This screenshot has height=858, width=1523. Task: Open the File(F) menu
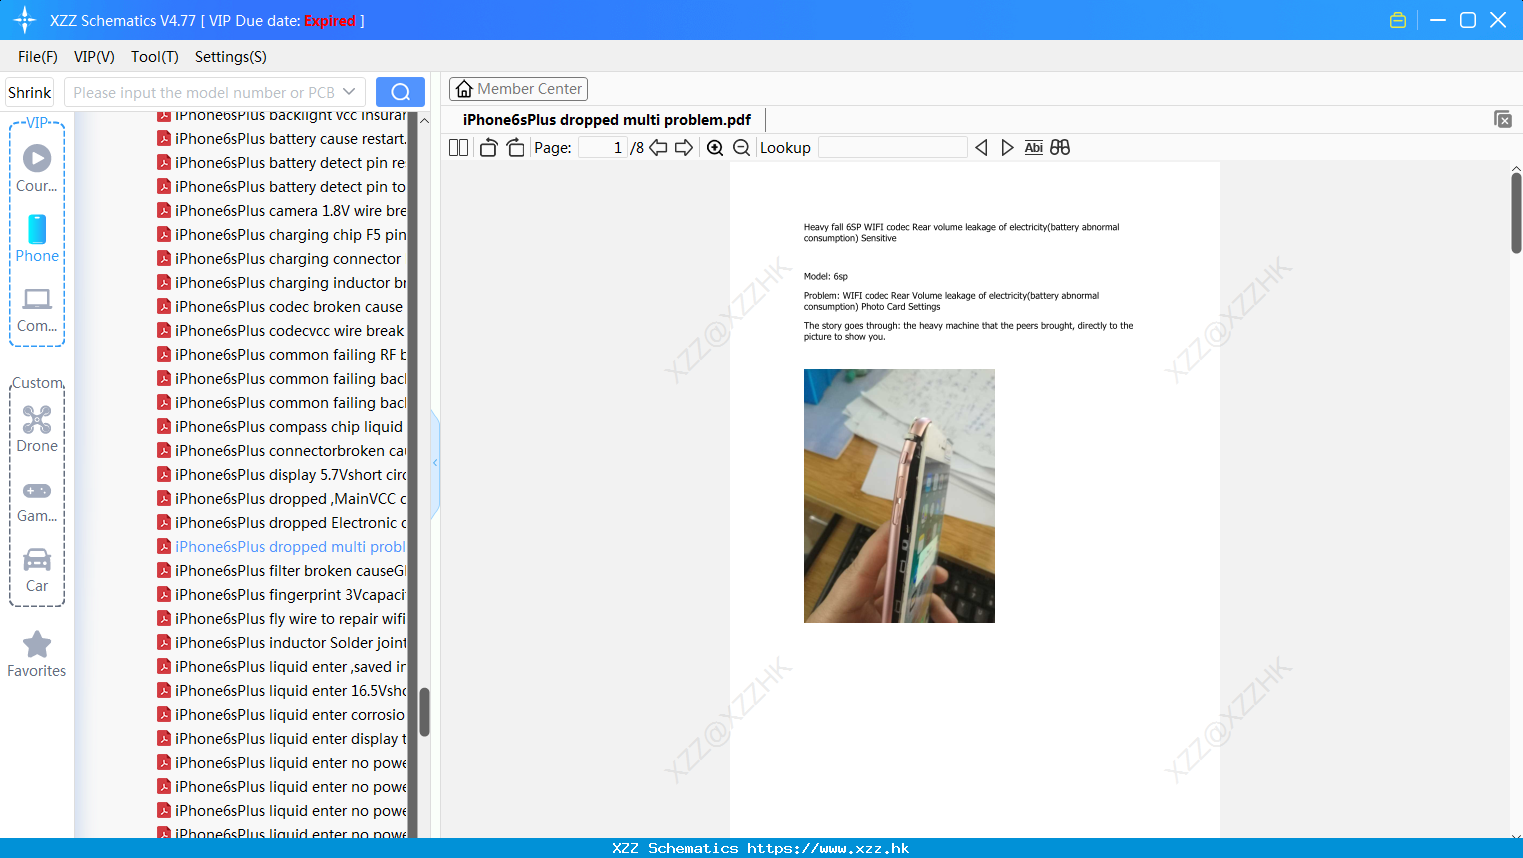[x=38, y=57]
